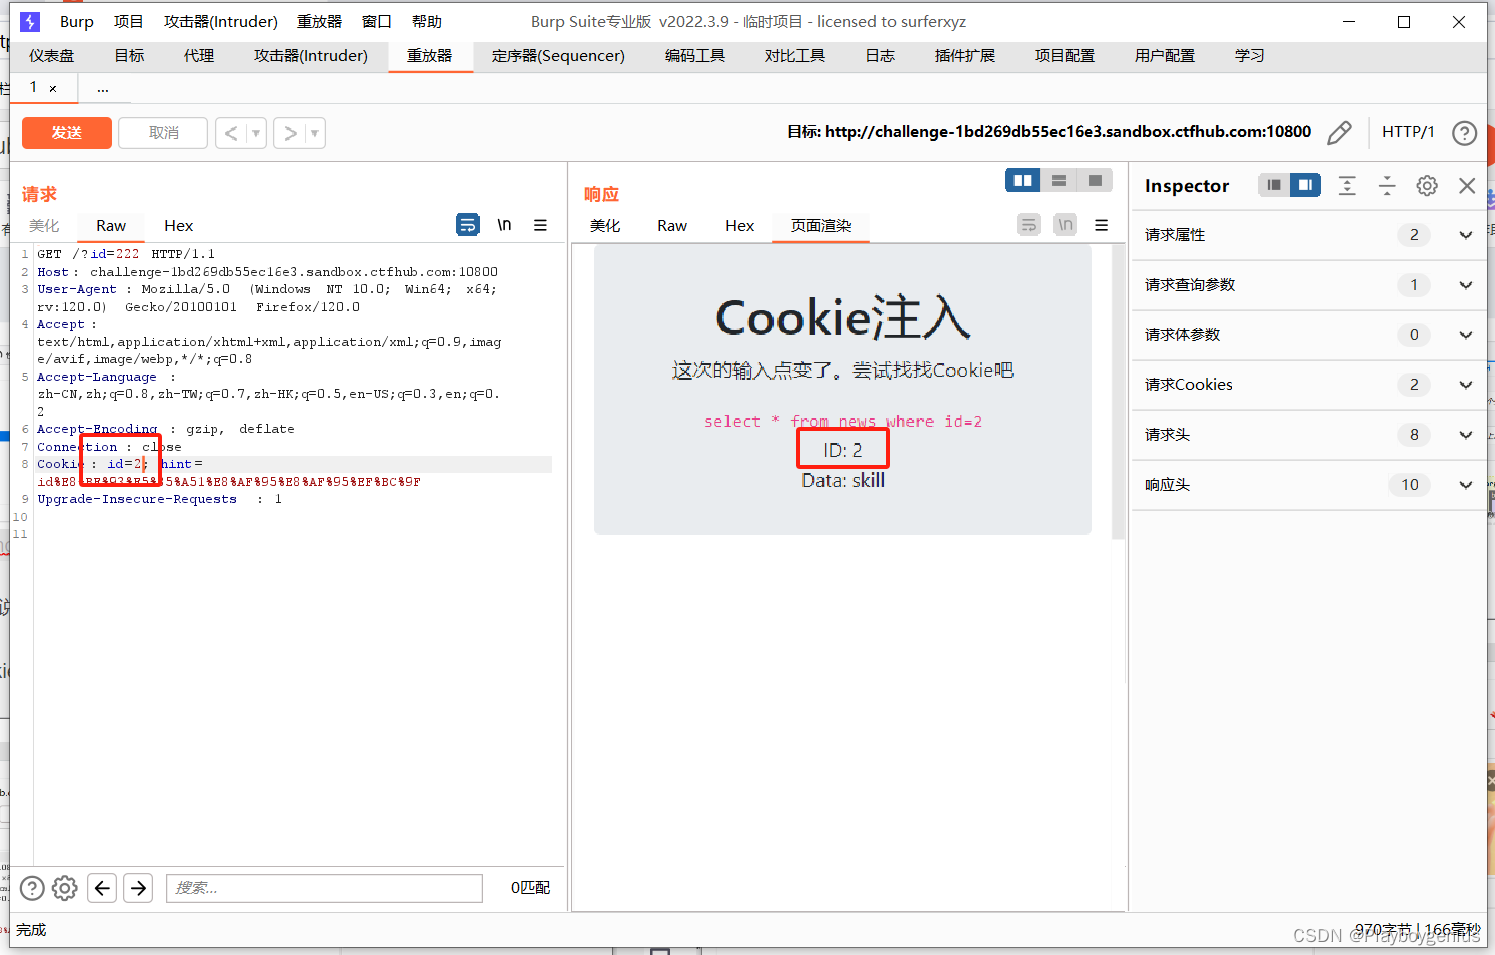This screenshot has height=955, width=1495.
Task: Open the 项目配置 tab
Action: coord(1065,56)
